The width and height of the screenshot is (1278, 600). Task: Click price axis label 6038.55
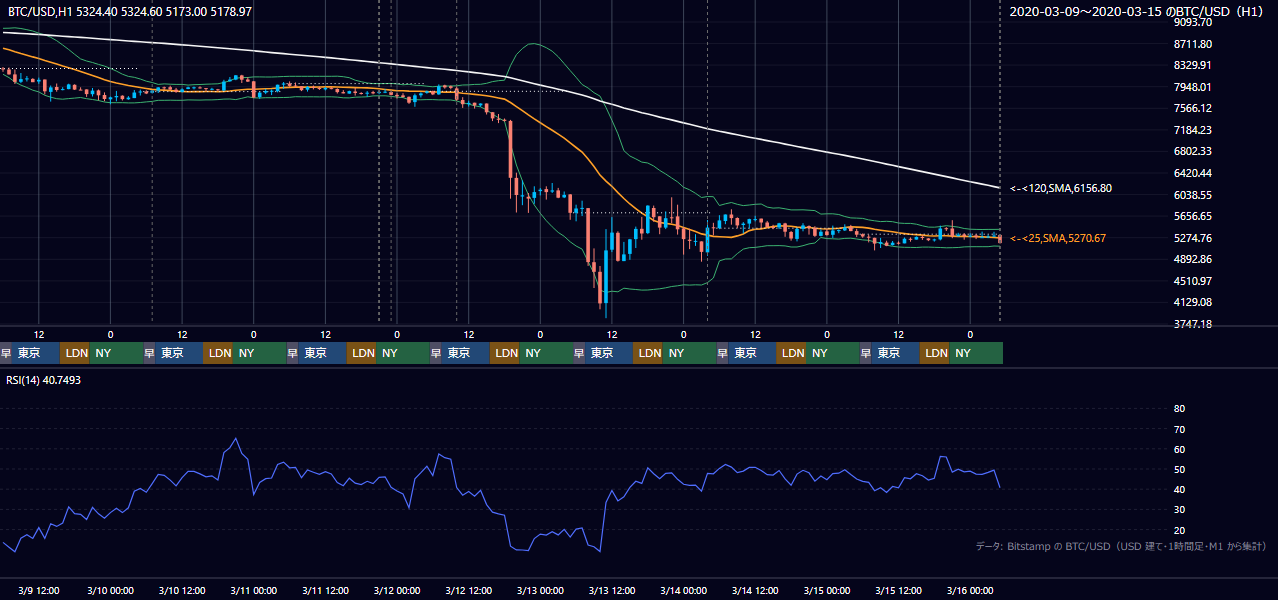1193,195
